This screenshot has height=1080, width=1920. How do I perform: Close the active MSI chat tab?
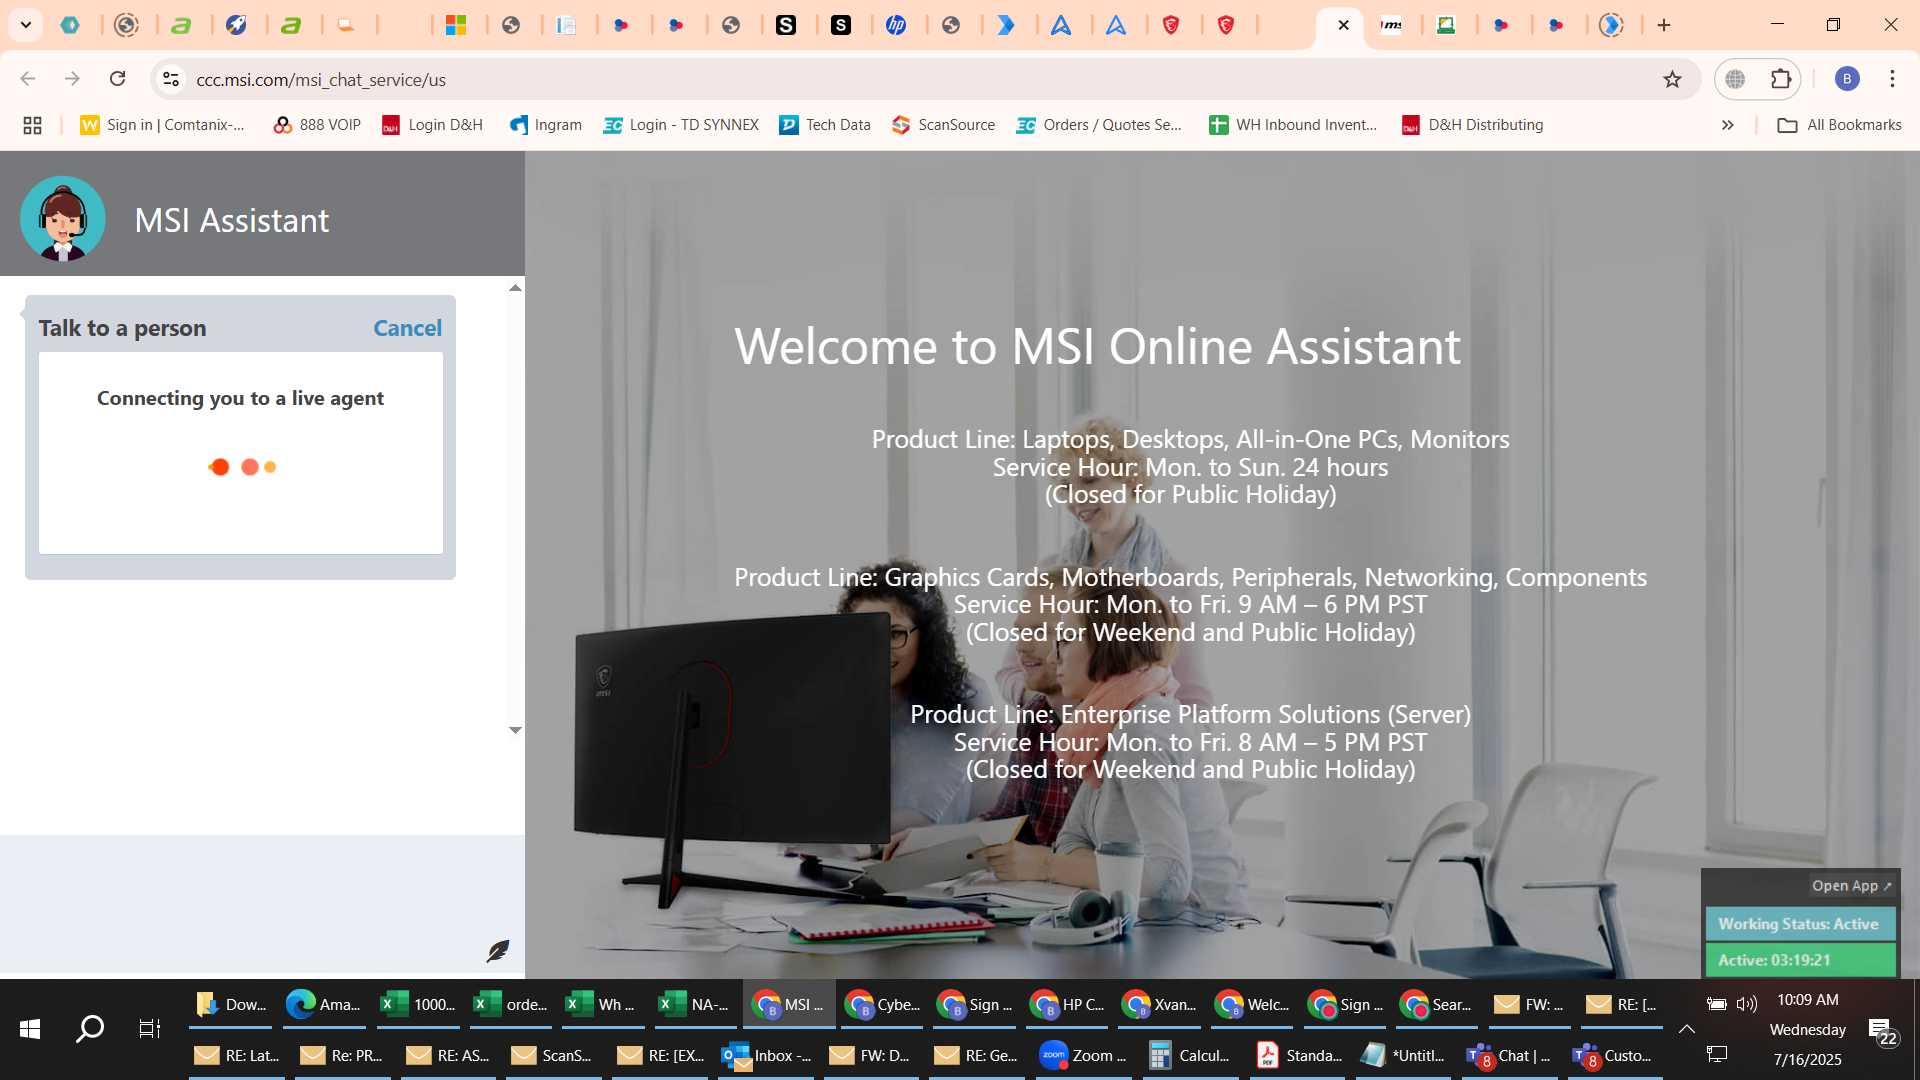pos(1343,25)
